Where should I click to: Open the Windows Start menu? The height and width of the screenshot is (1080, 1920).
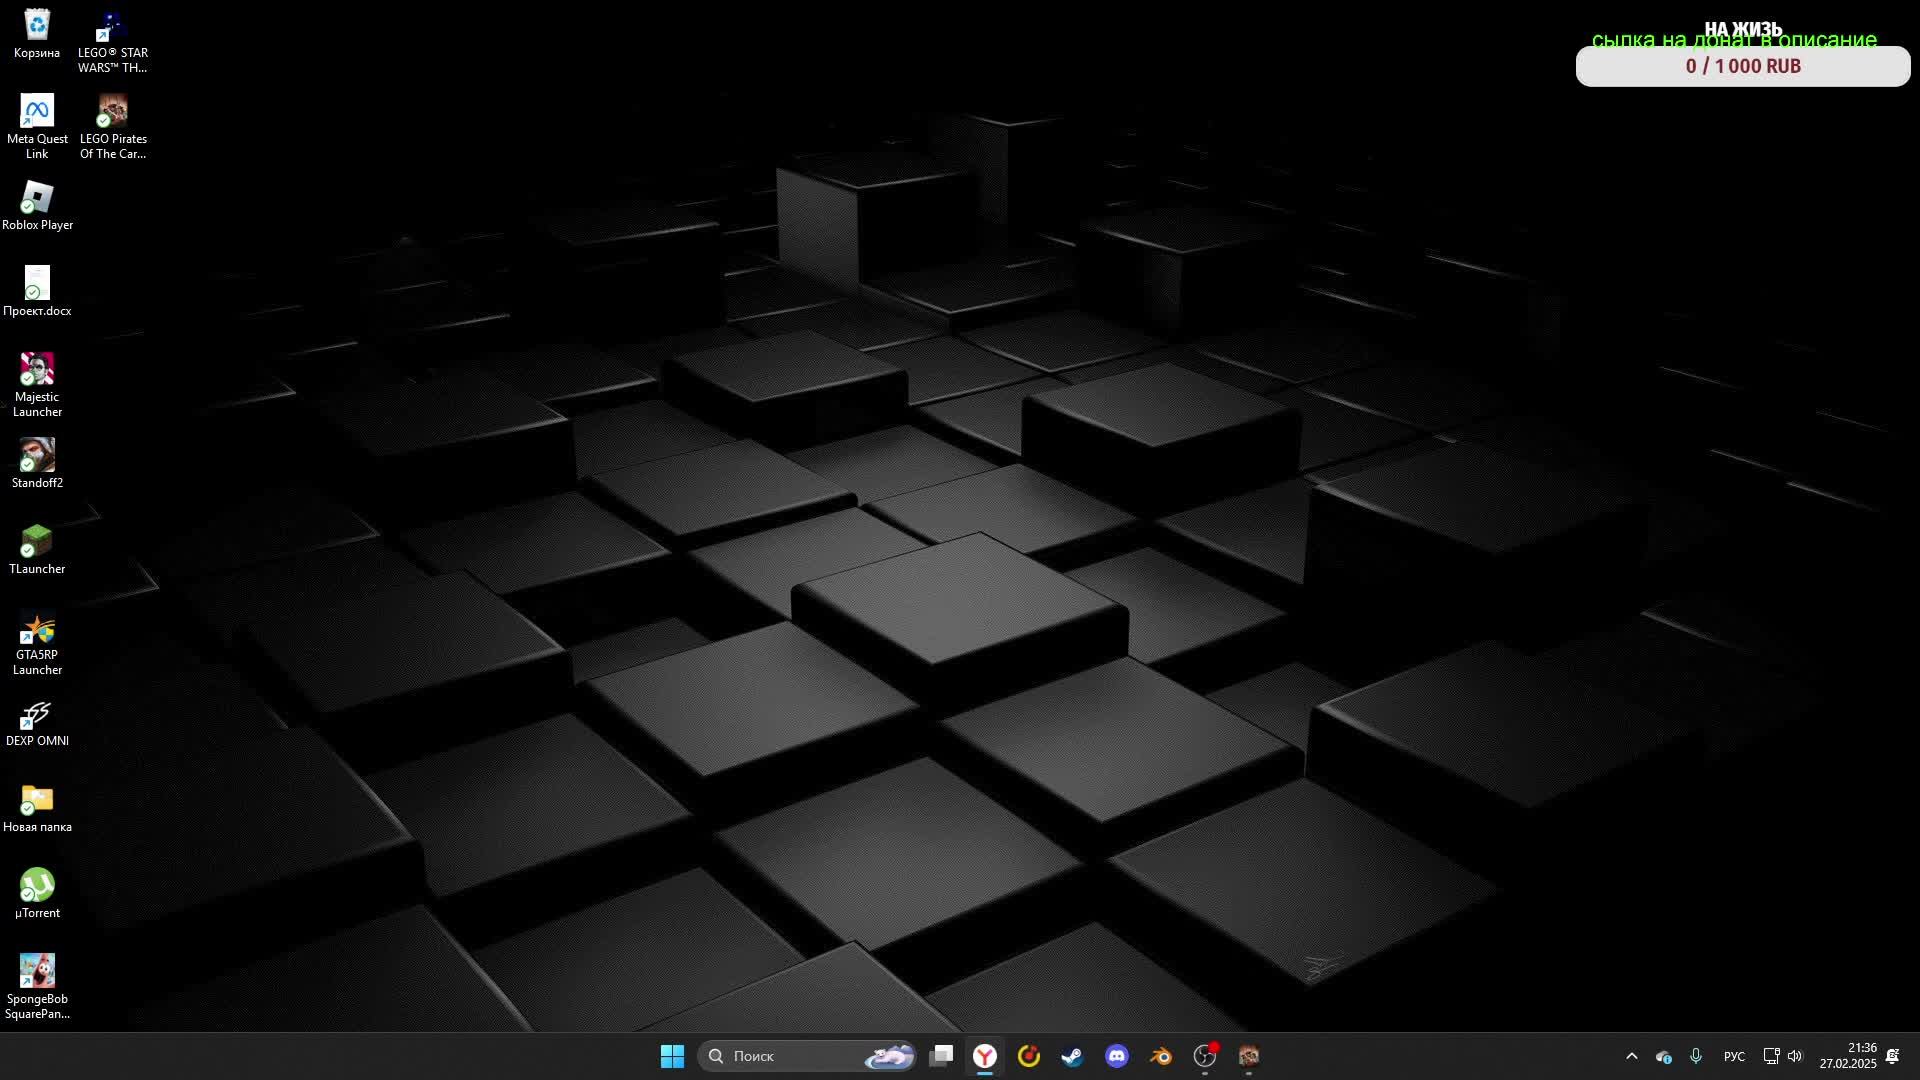tap(672, 1056)
